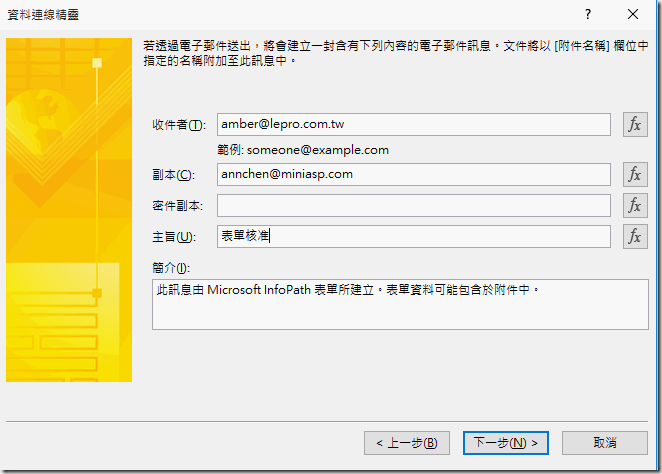This screenshot has width=662, height=474.
Task: Insert a formula for 主旨 using fx
Action: point(634,236)
